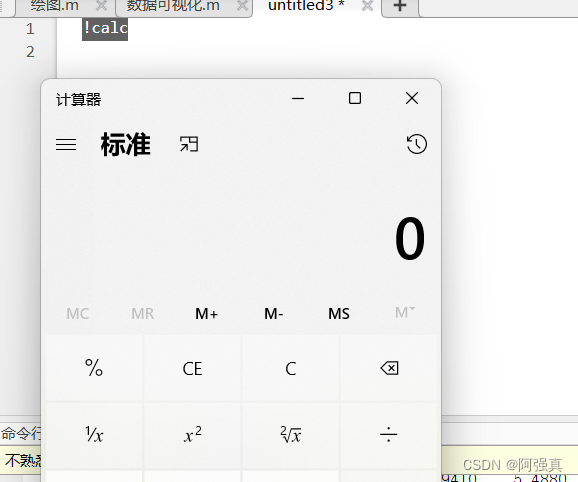Image resolution: width=578 pixels, height=482 pixels.
Task: Click the square root key
Action: 291,435
